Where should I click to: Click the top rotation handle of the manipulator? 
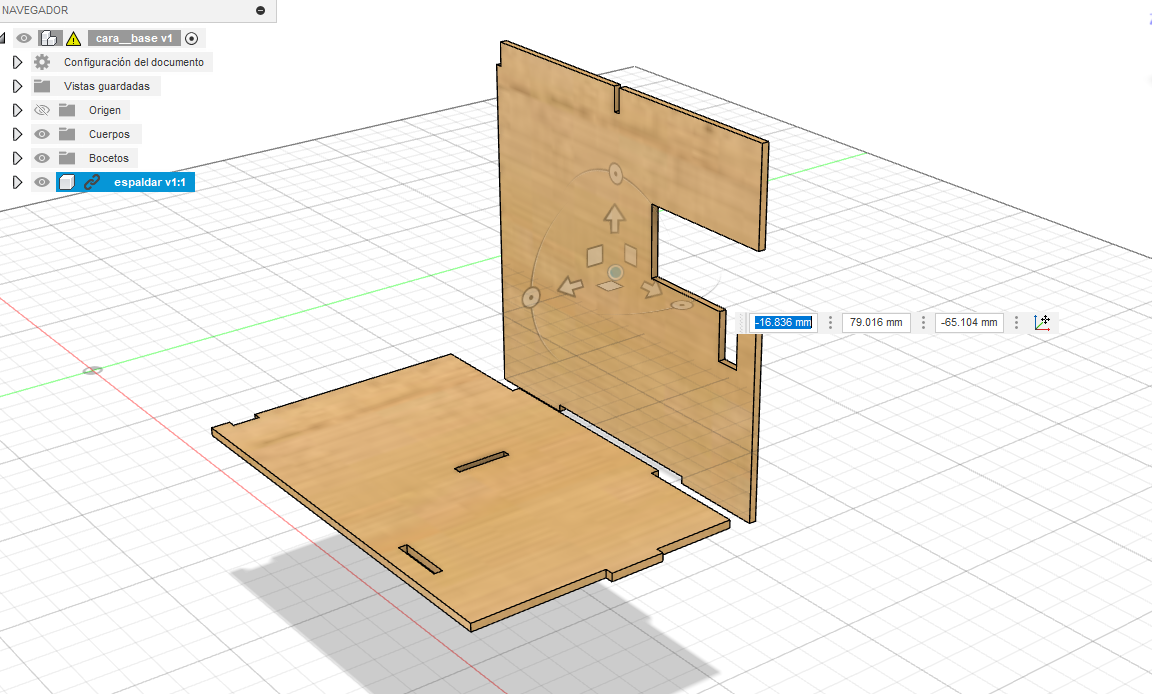(615, 175)
